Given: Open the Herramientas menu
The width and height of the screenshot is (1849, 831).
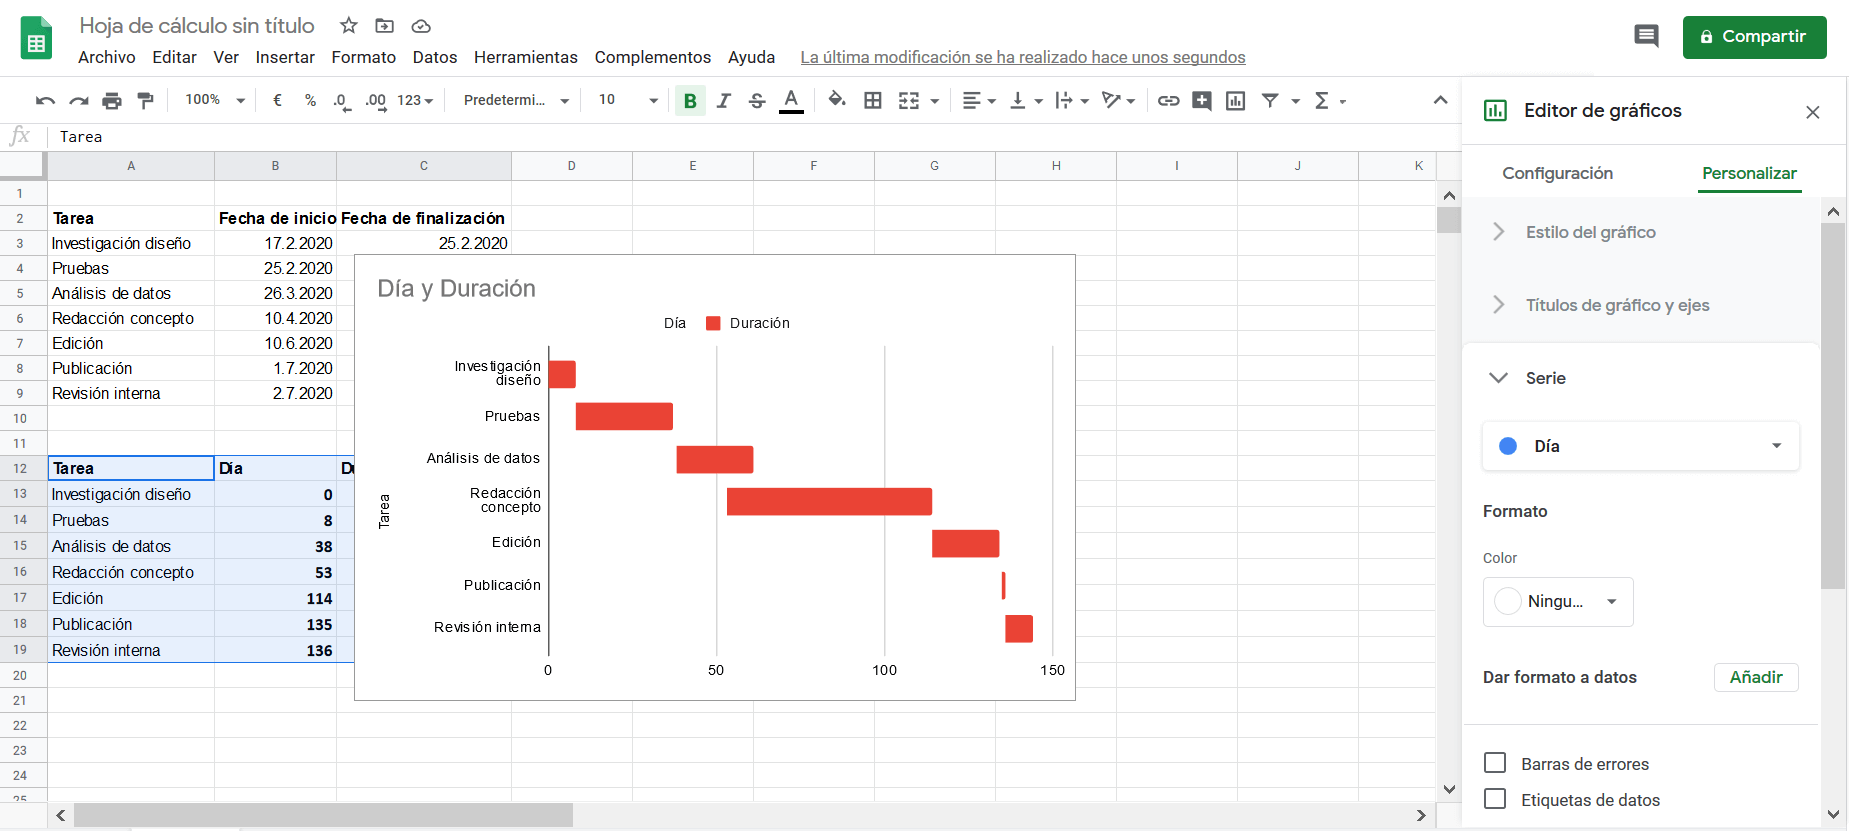Looking at the screenshot, I should click(526, 57).
